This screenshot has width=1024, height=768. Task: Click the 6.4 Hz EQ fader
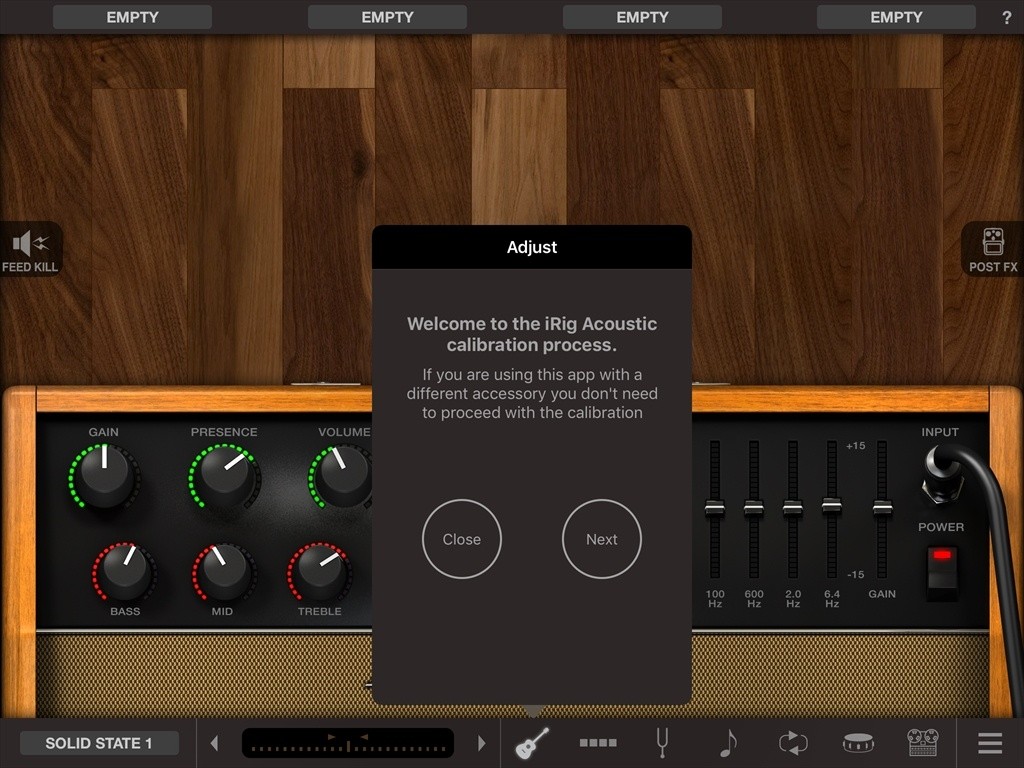831,505
